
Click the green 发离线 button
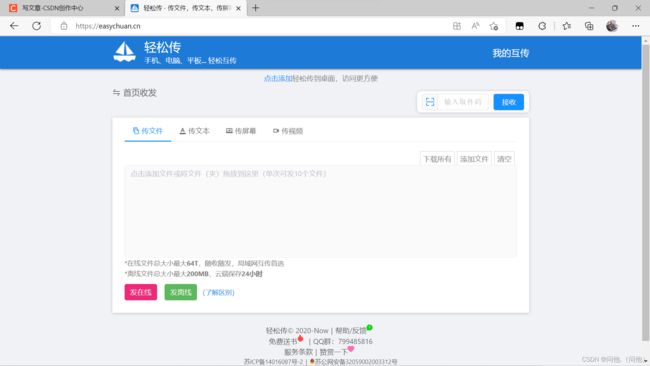pos(181,292)
